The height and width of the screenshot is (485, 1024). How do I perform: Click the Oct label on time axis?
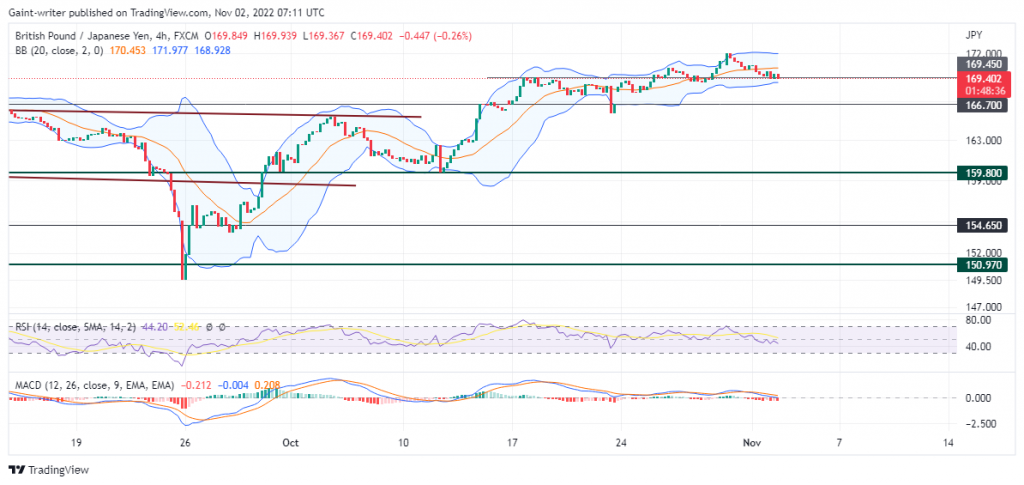click(x=291, y=443)
